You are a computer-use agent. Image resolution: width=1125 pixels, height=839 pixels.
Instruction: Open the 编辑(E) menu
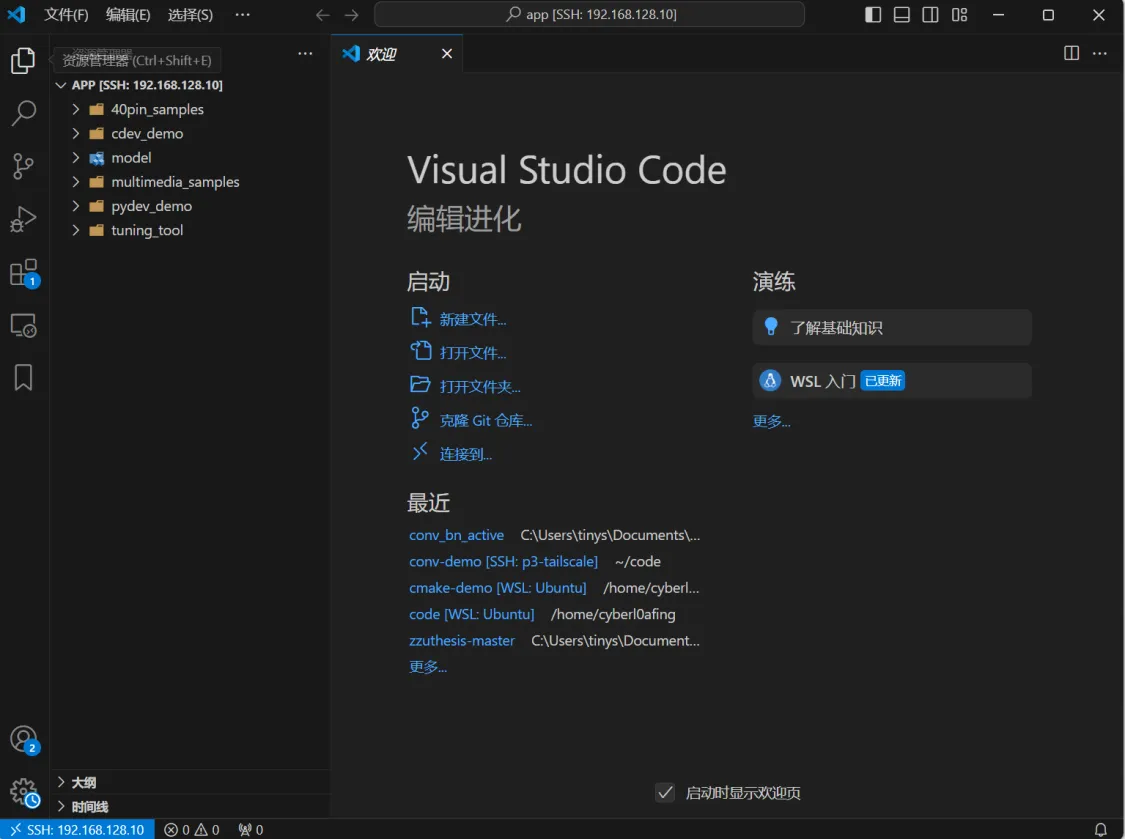pyautogui.click(x=128, y=15)
